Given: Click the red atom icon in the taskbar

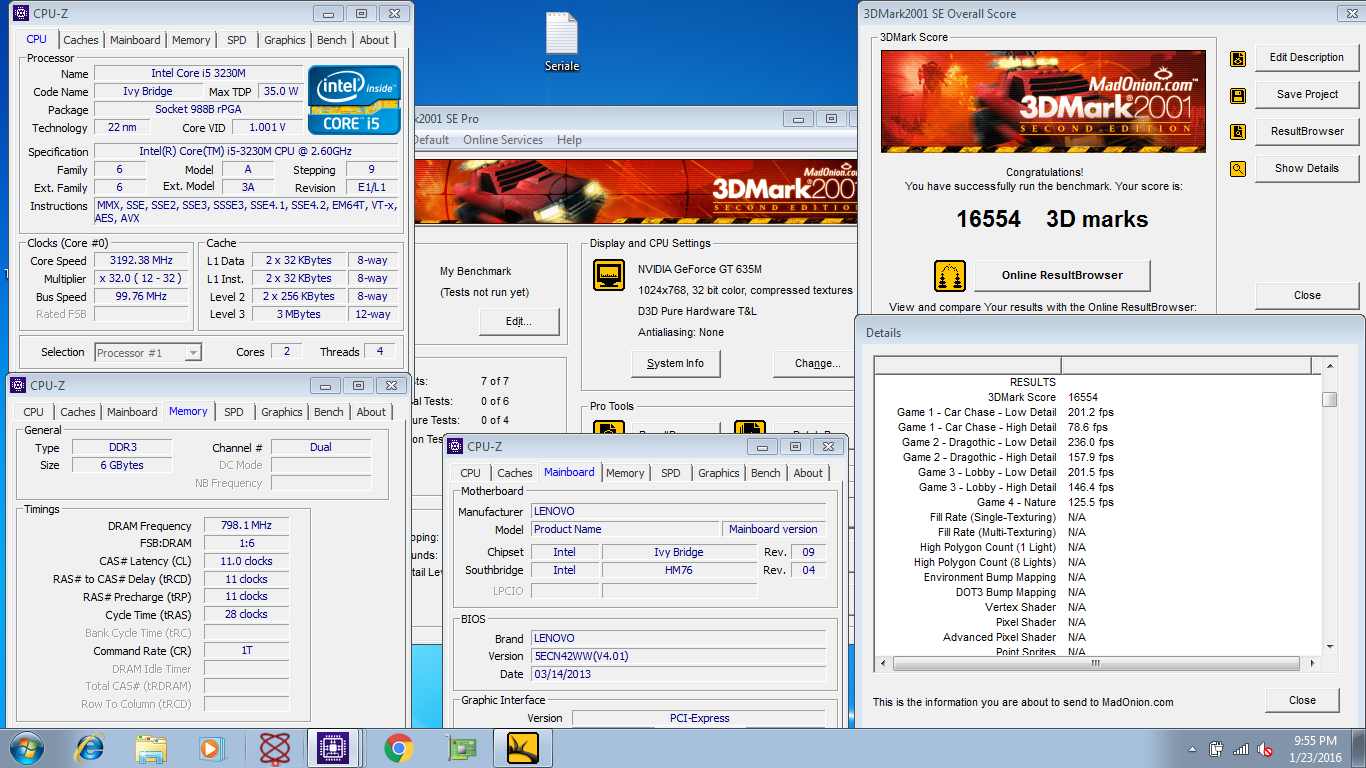Looking at the screenshot, I should [274, 748].
